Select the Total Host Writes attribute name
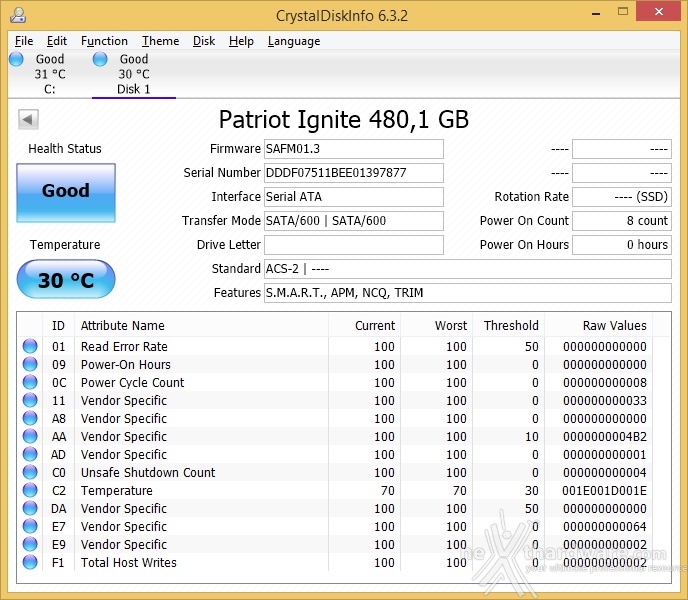Image resolution: width=688 pixels, height=600 pixels. click(x=129, y=562)
